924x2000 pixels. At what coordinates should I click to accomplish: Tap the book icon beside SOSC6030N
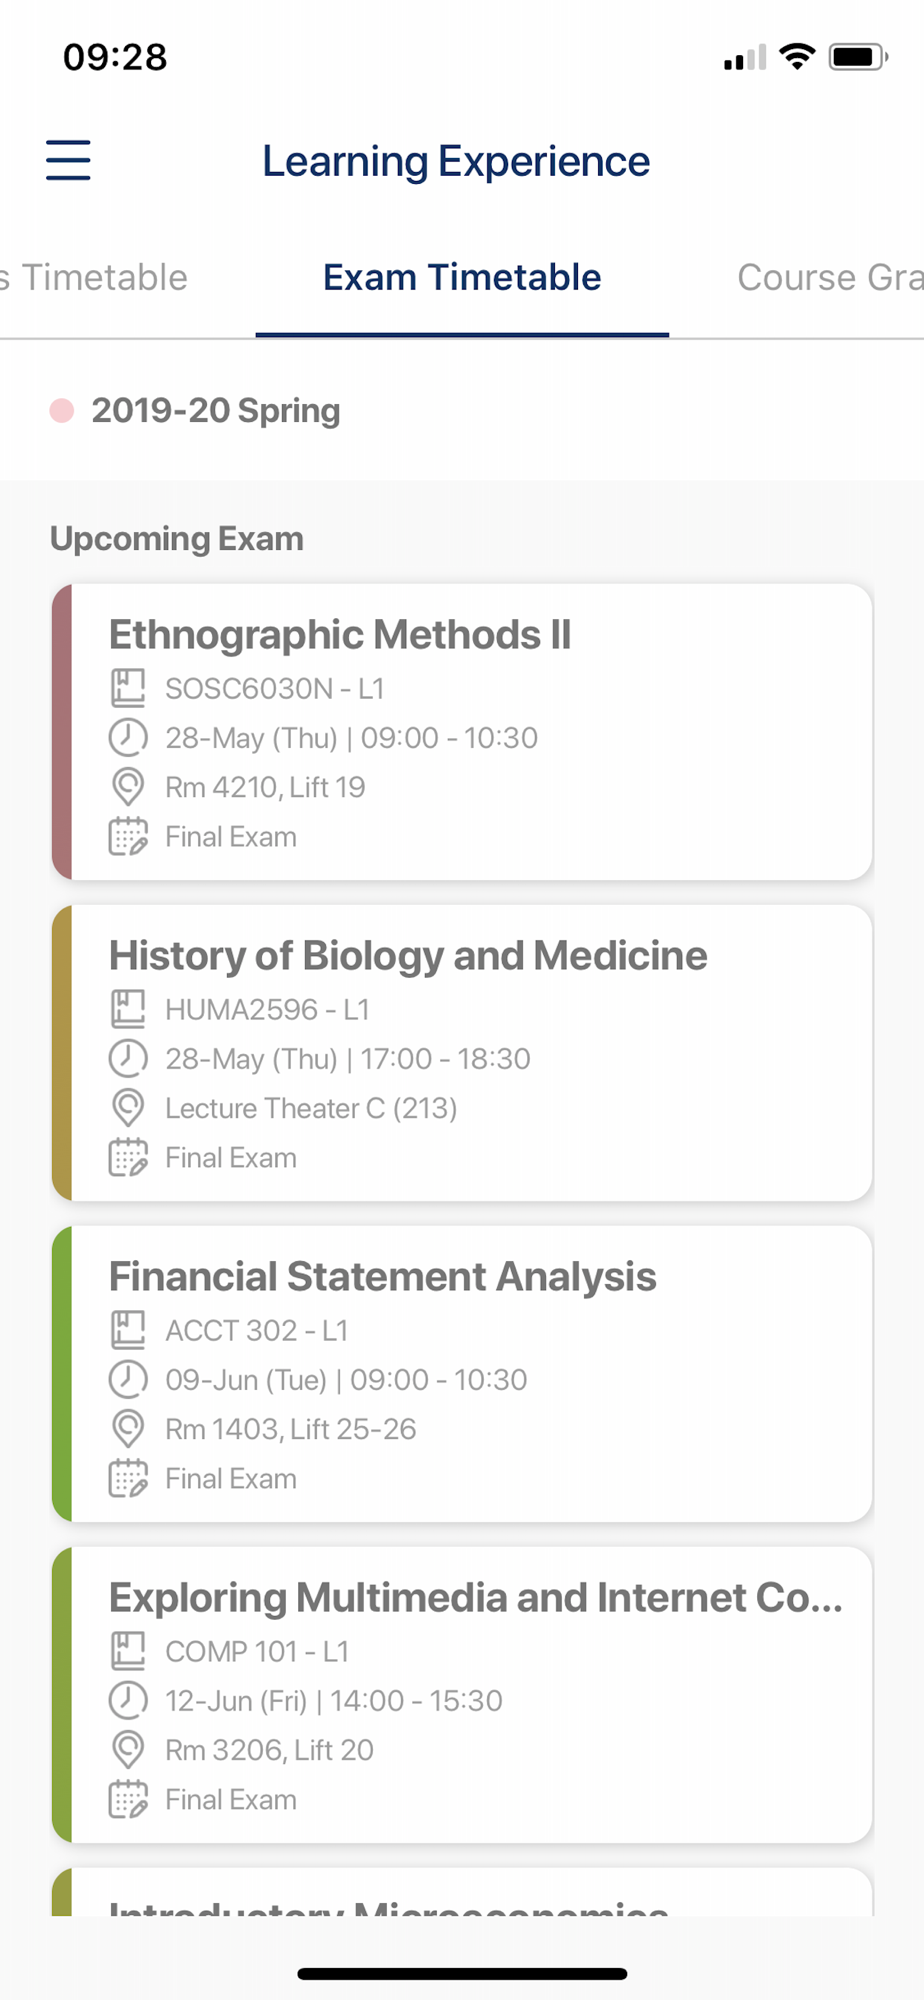click(x=128, y=688)
